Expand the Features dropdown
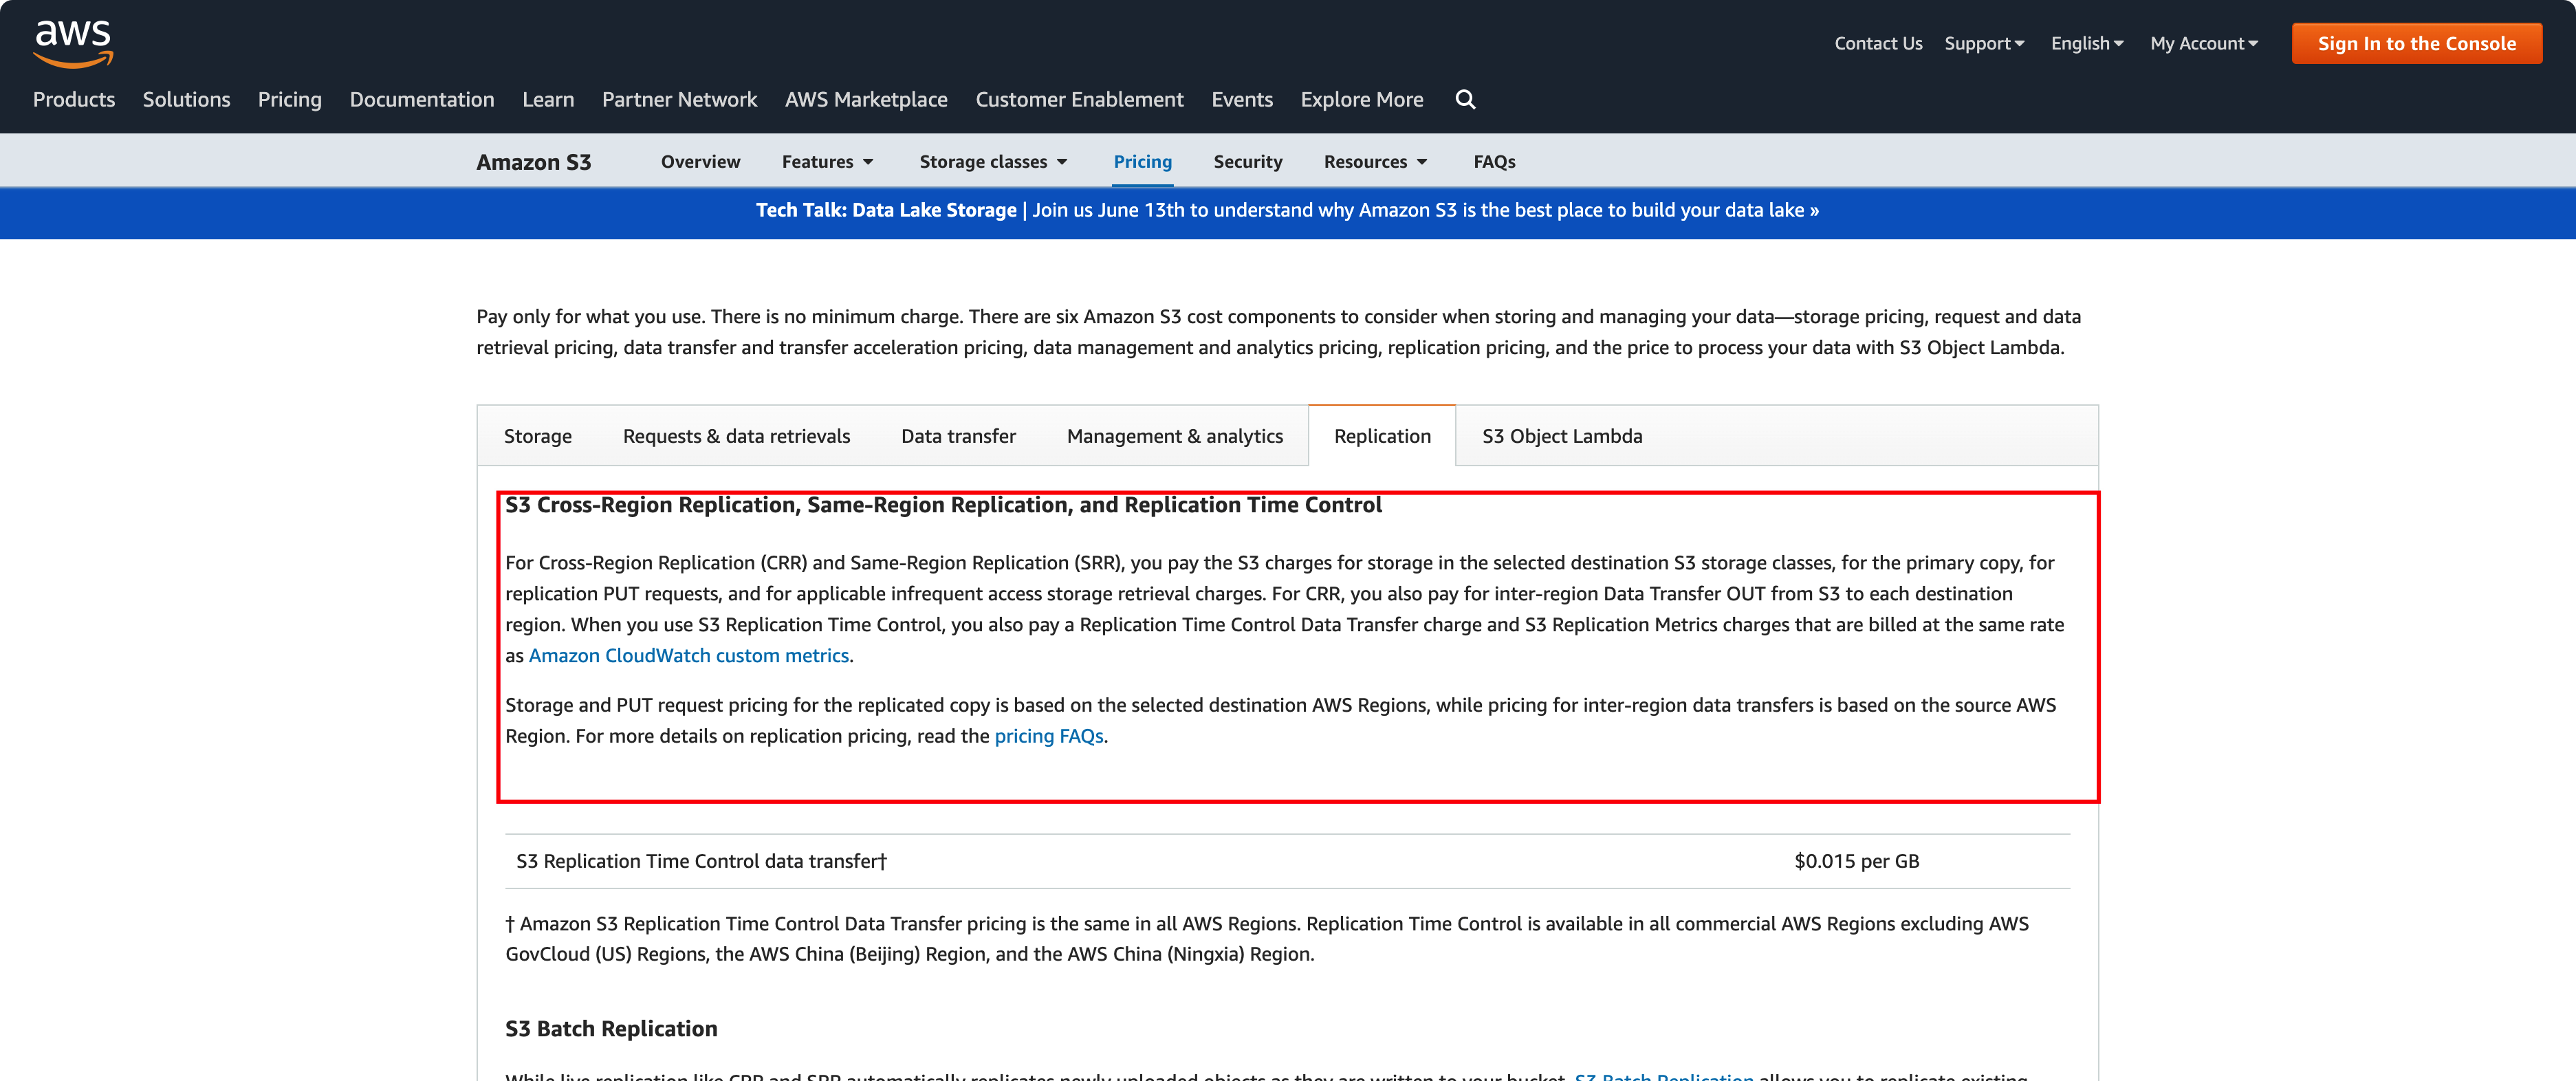The width and height of the screenshot is (2576, 1081). pos(827,161)
